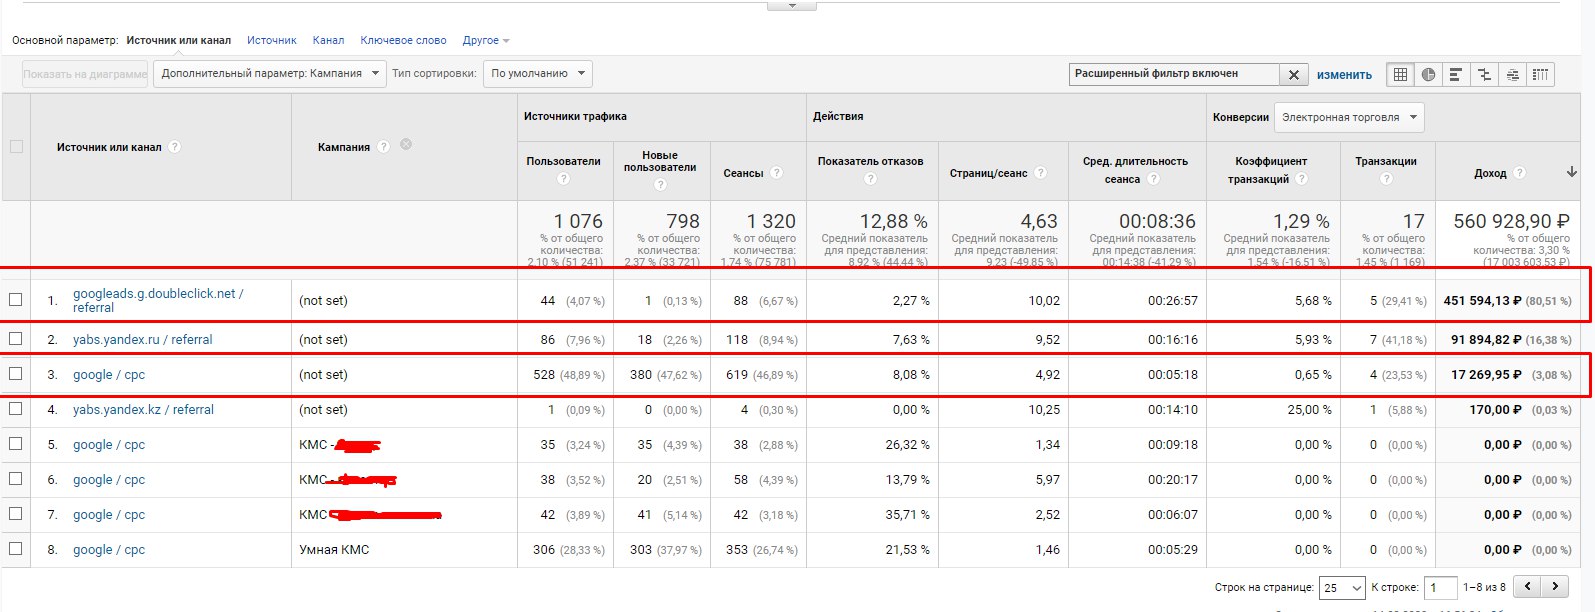The image size is (1595, 612).
Task: Sort by Показатель отказов column header
Action: click(x=870, y=161)
